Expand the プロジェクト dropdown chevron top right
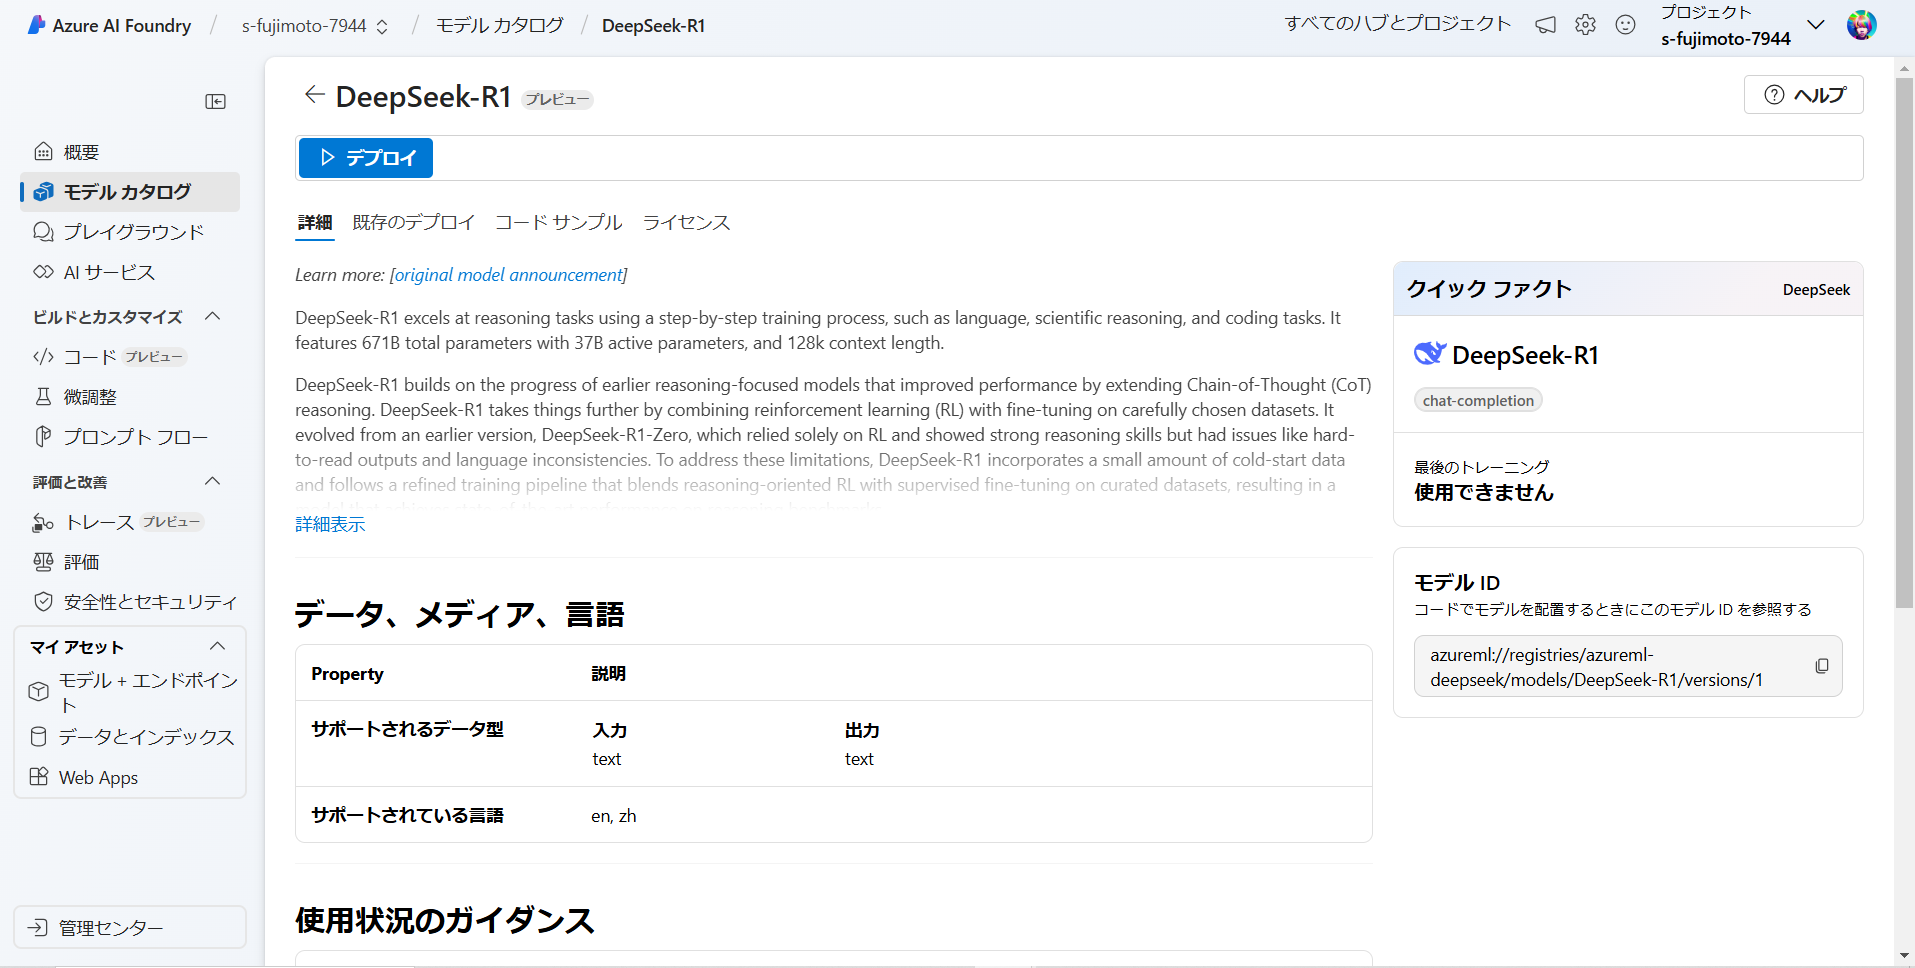This screenshot has width=1915, height=968. (1815, 25)
